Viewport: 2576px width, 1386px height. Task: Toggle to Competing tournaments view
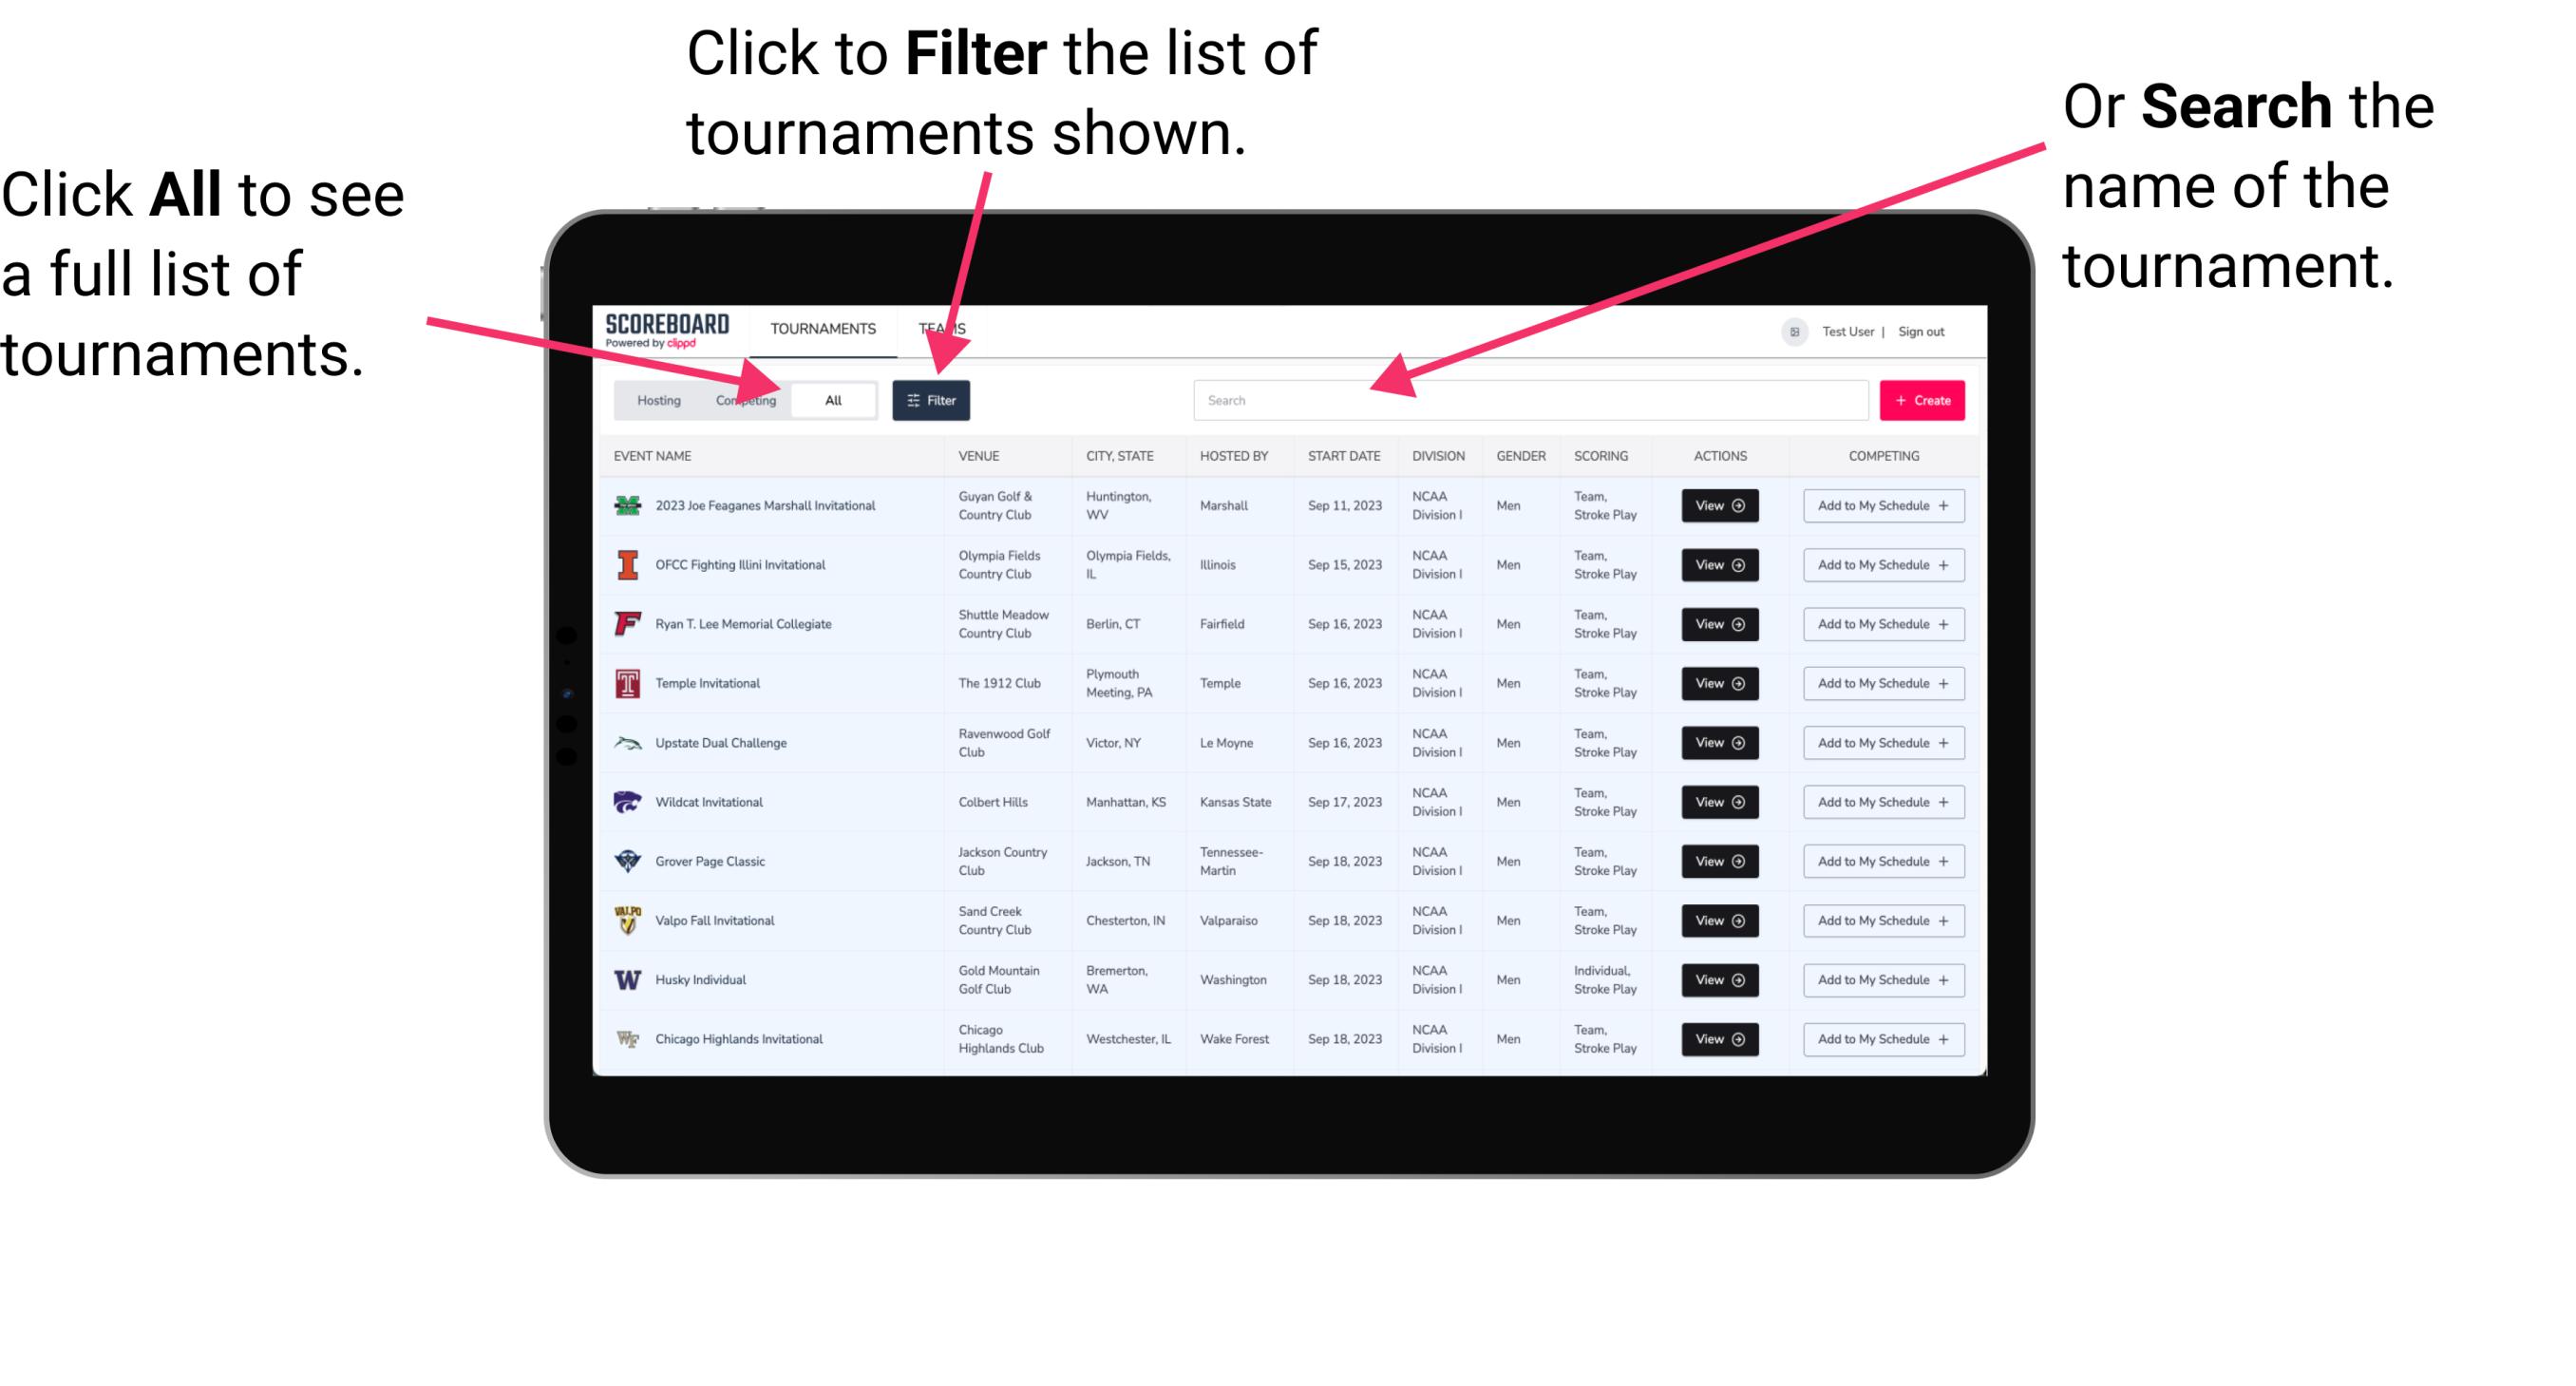[x=744, y=398]
